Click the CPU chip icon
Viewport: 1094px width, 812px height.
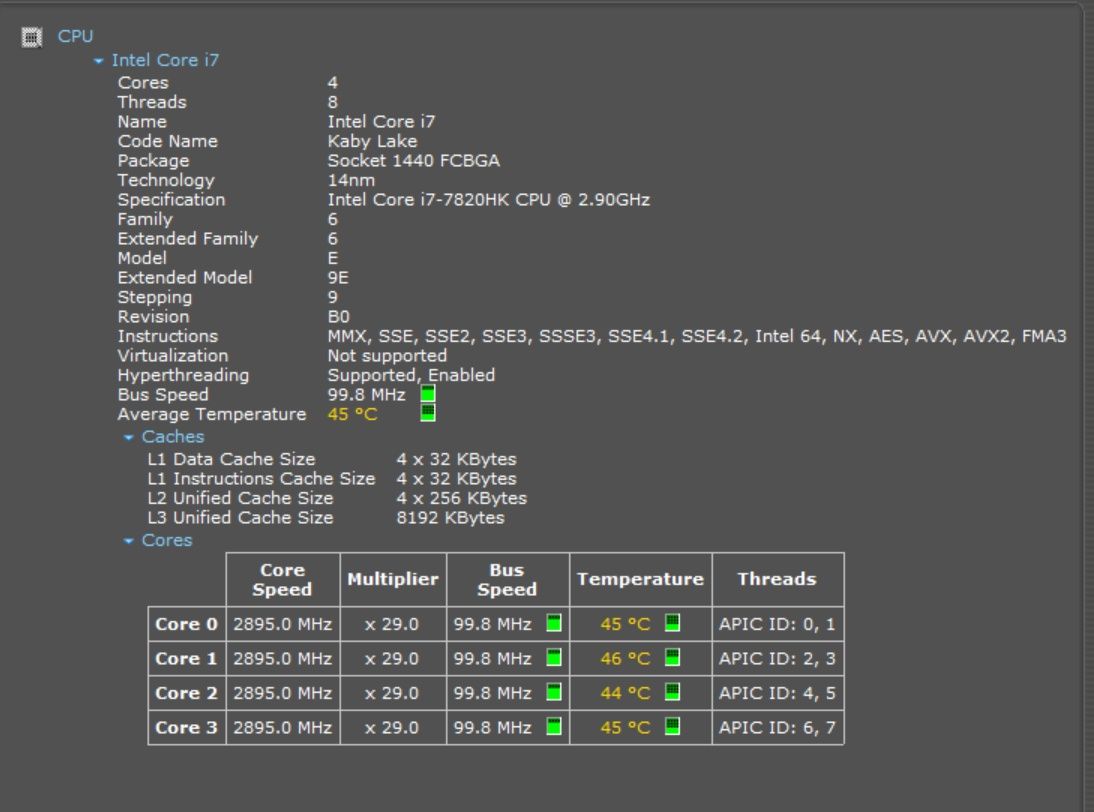click(x=31, y=37)
